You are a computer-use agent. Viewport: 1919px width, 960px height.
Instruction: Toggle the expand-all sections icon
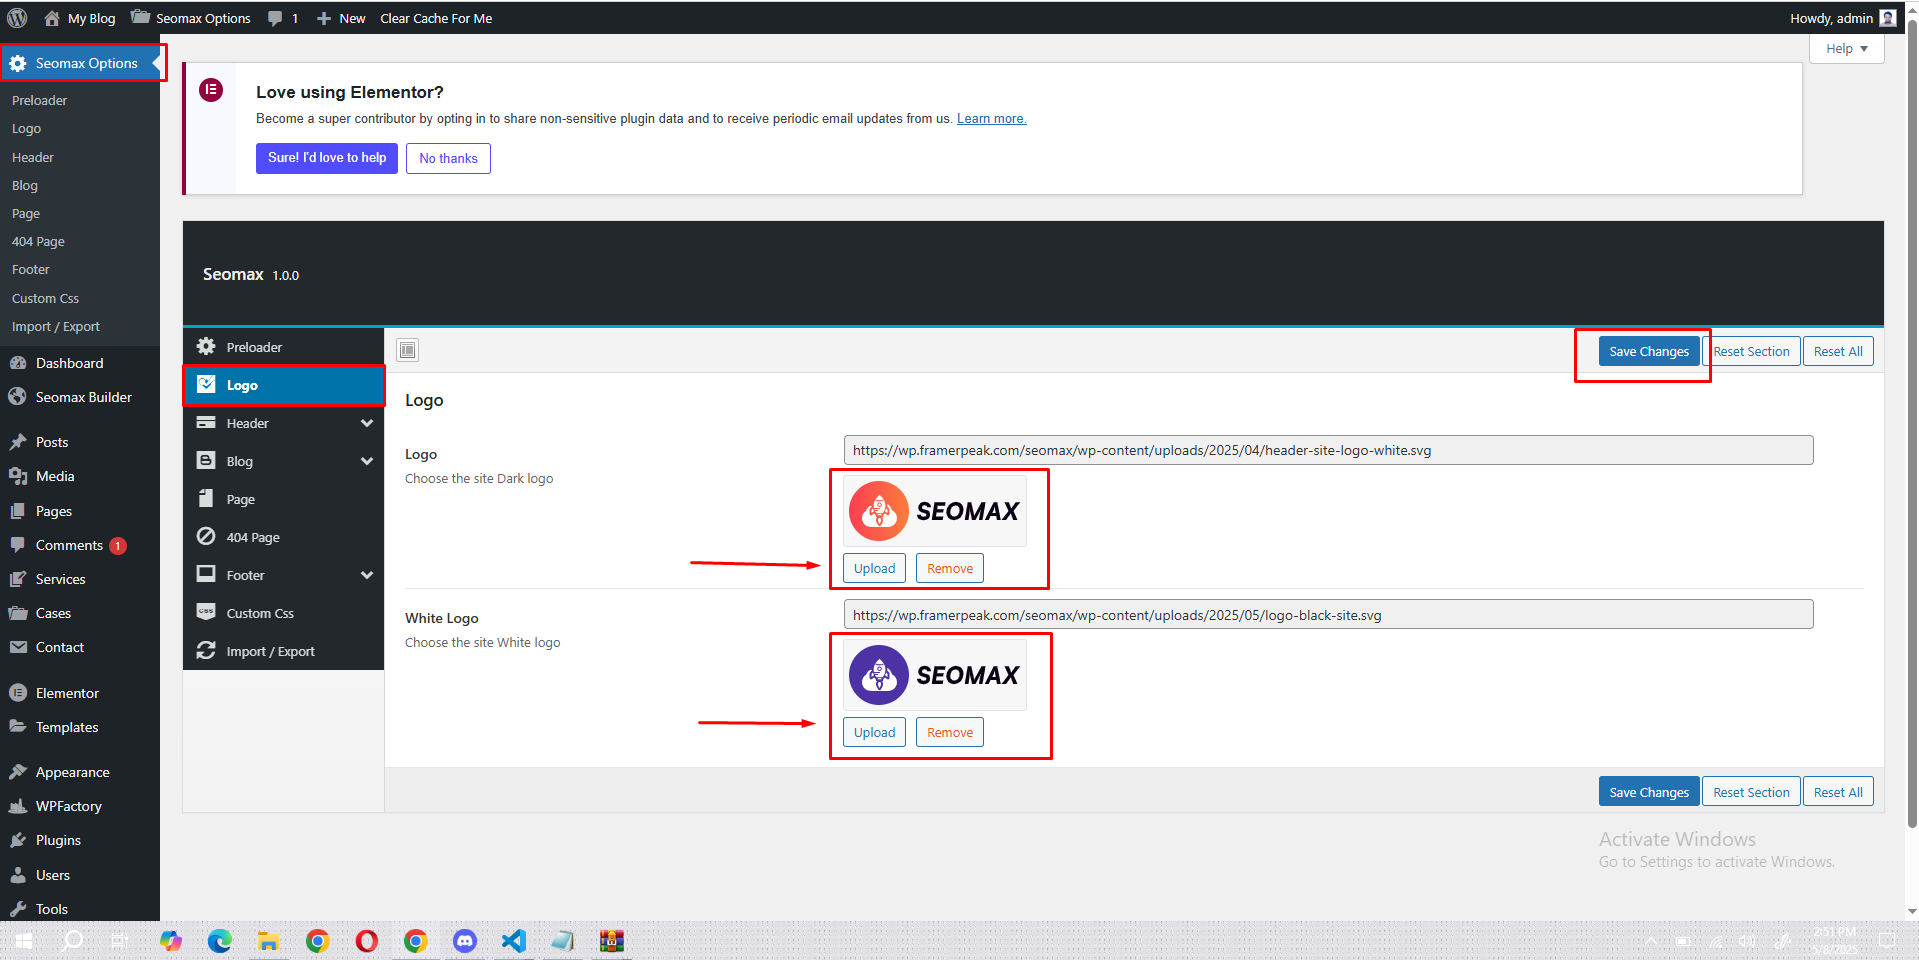[x=407, y=350]
